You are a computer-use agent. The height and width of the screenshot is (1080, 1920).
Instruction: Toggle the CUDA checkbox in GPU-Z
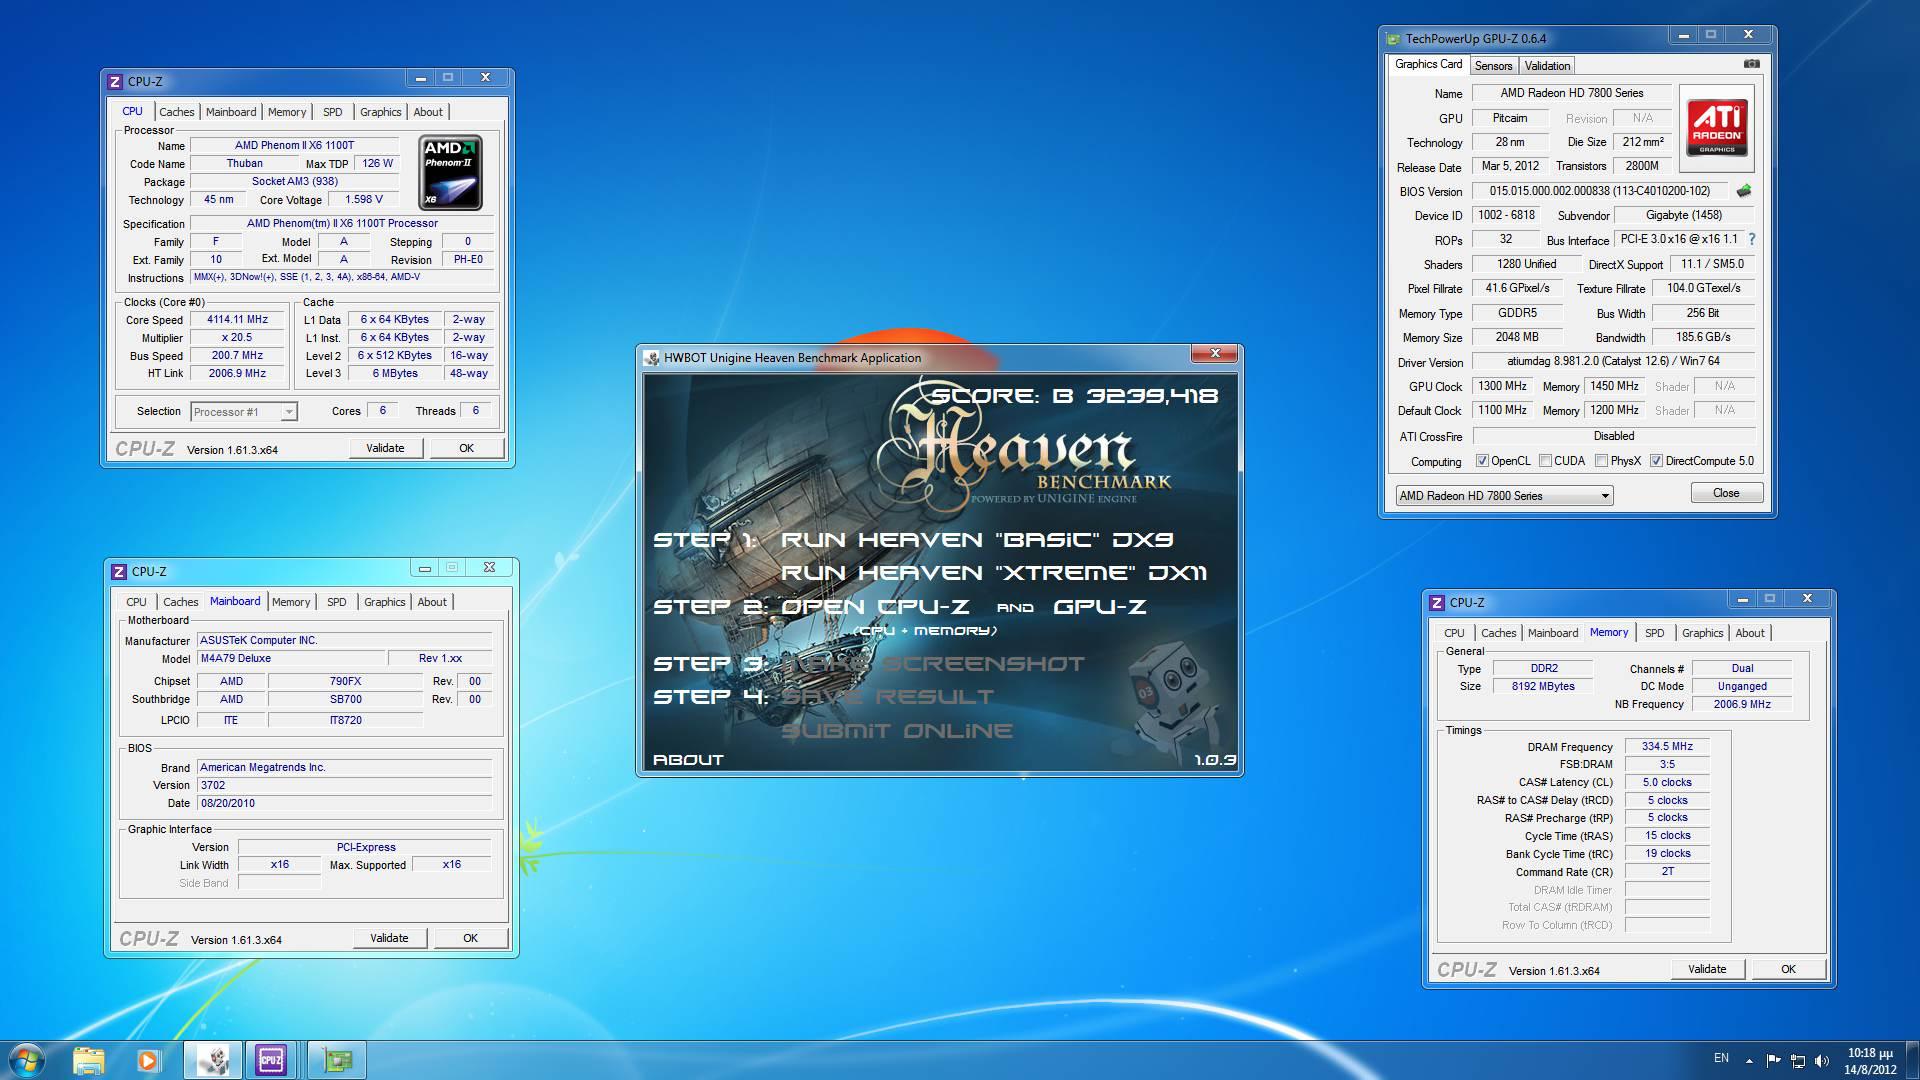click(x=1545, y=461)
